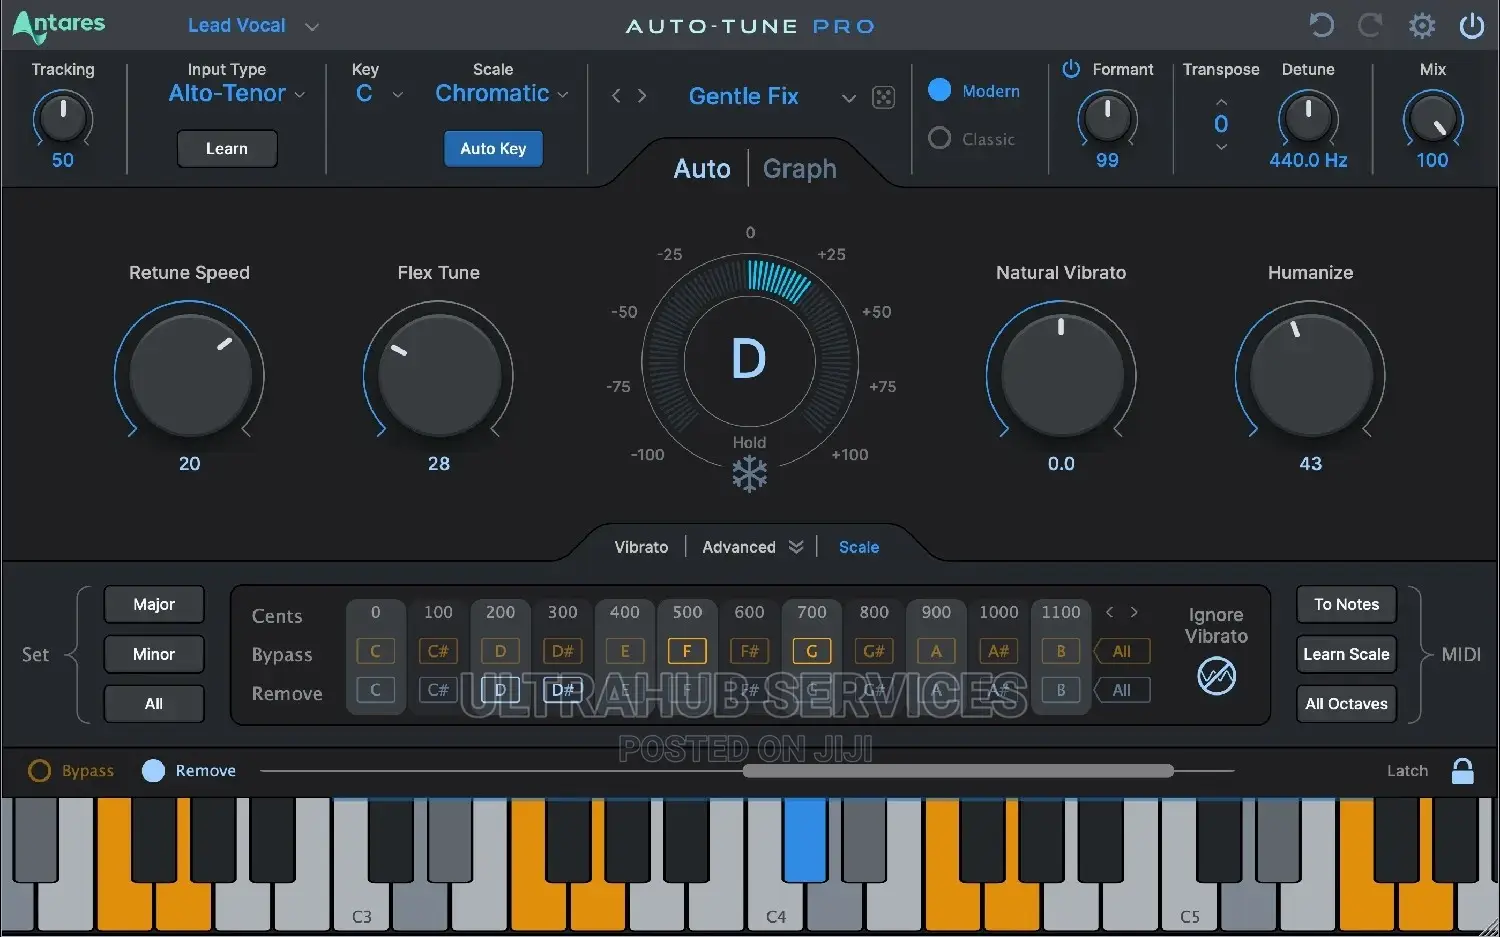Click the Auto Key button

pos(493,148)
